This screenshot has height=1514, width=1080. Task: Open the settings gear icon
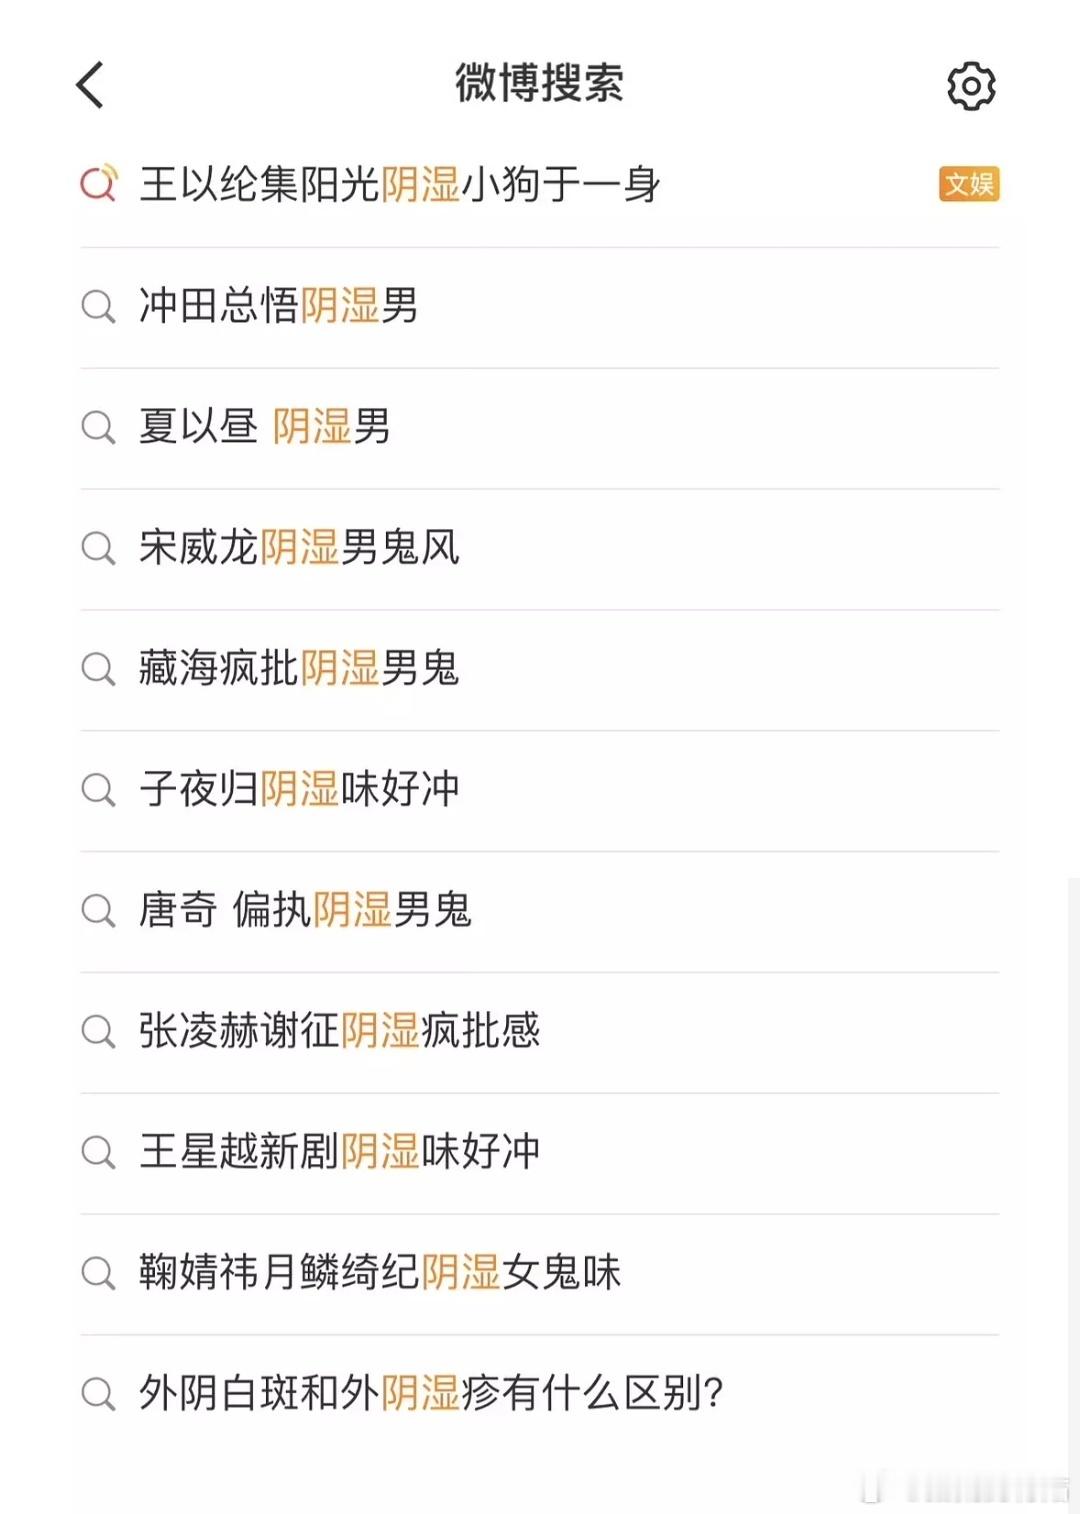[971, 86]
